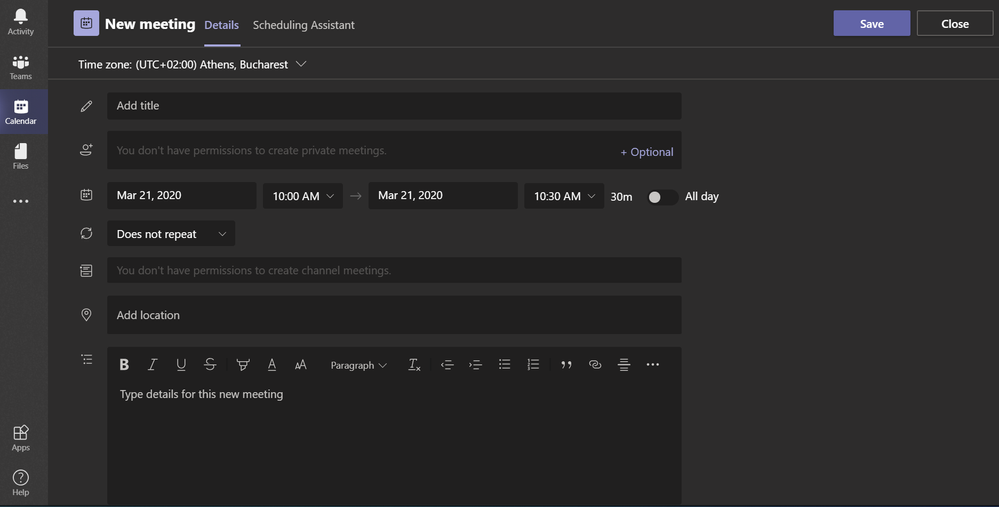Image resolution: width=999 pixels, height=507 pixels.
Task: Switch to the Scheduling Assistant tab
Action: 303,25
